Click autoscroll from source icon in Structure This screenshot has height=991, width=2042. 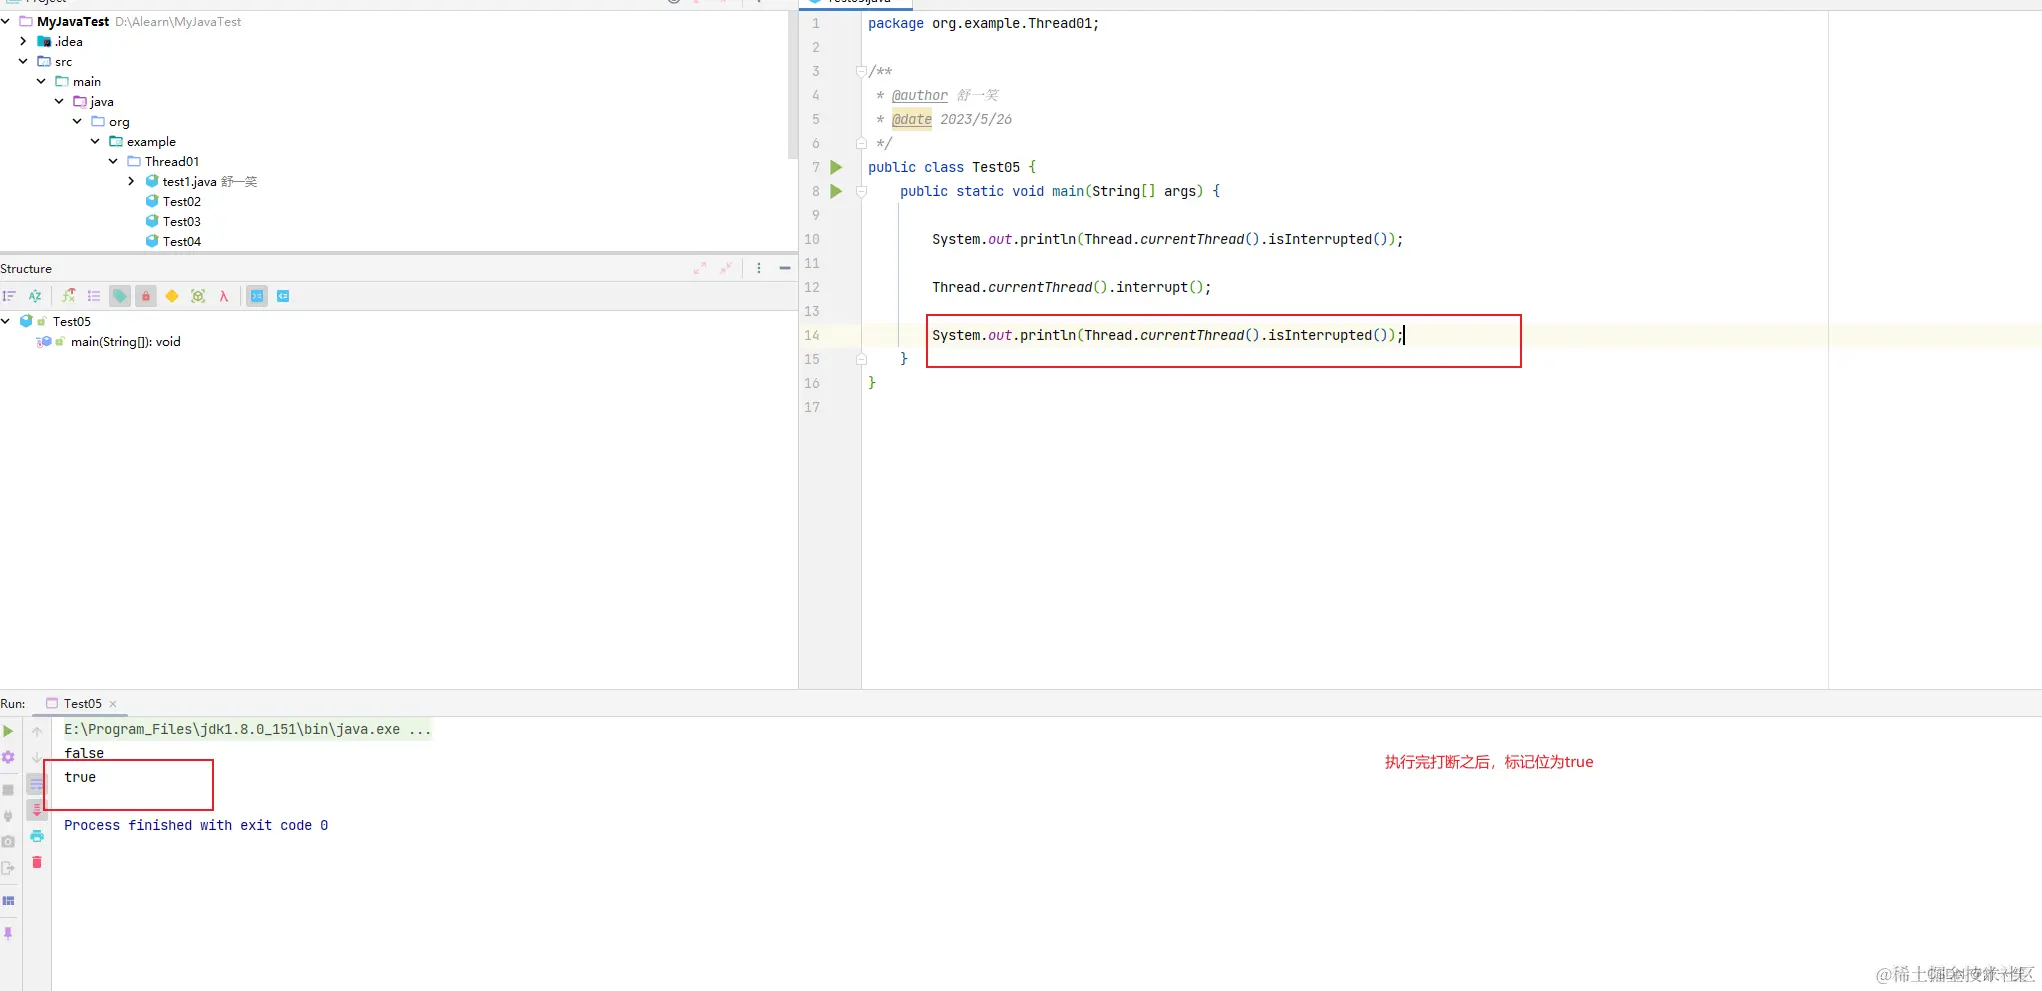point(283,296)
